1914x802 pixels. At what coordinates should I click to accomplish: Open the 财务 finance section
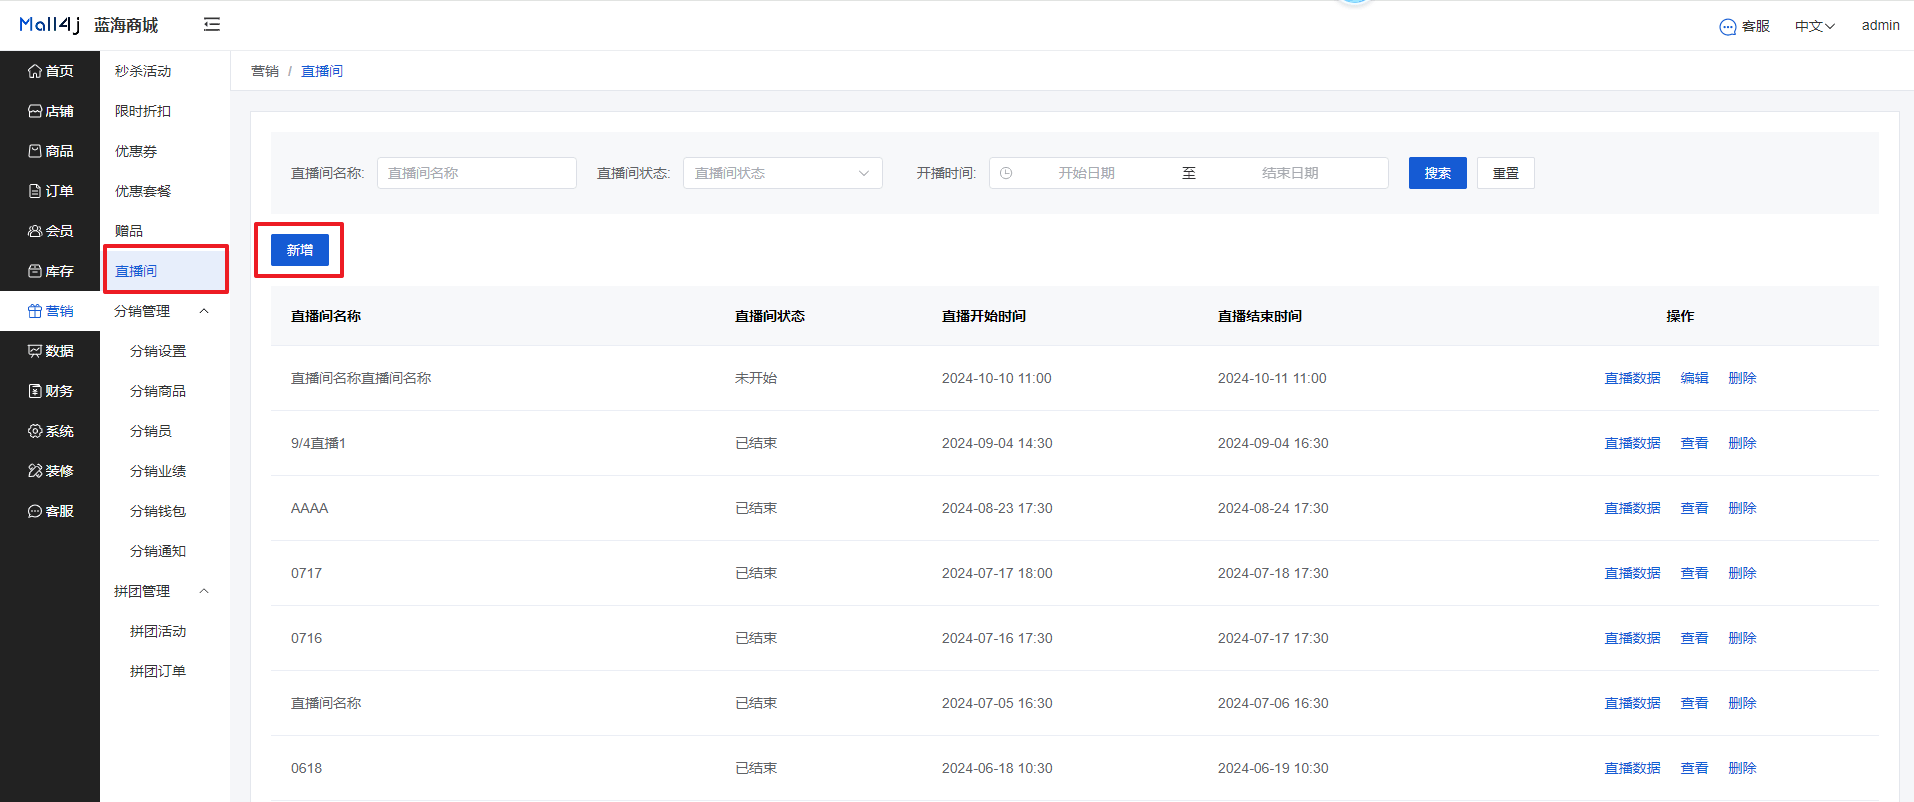(x=50, y=391)
